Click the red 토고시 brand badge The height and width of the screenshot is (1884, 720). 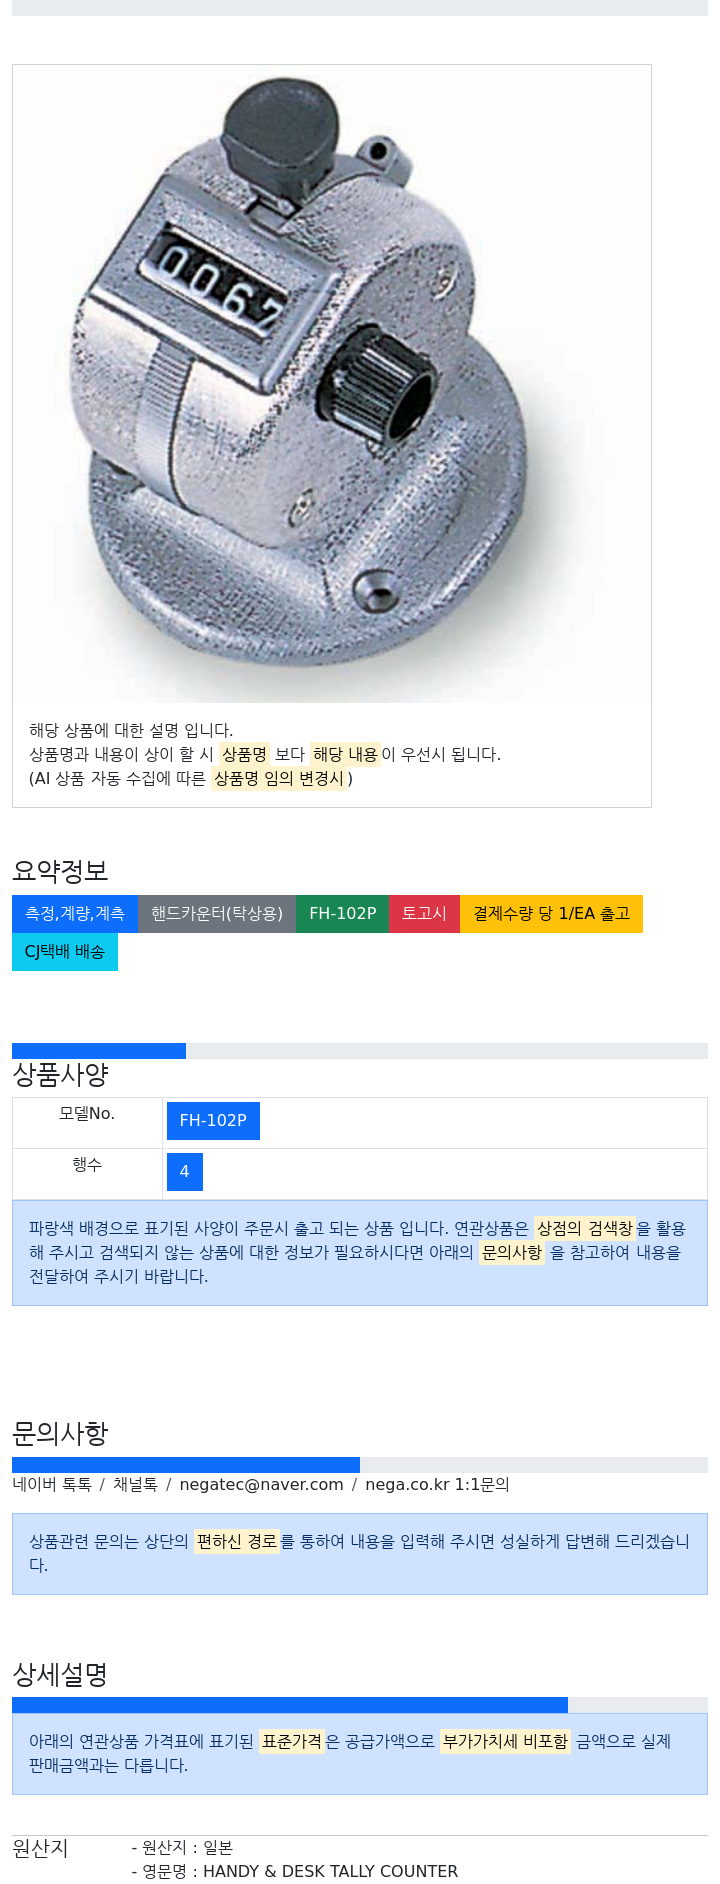tap(425, 914)
